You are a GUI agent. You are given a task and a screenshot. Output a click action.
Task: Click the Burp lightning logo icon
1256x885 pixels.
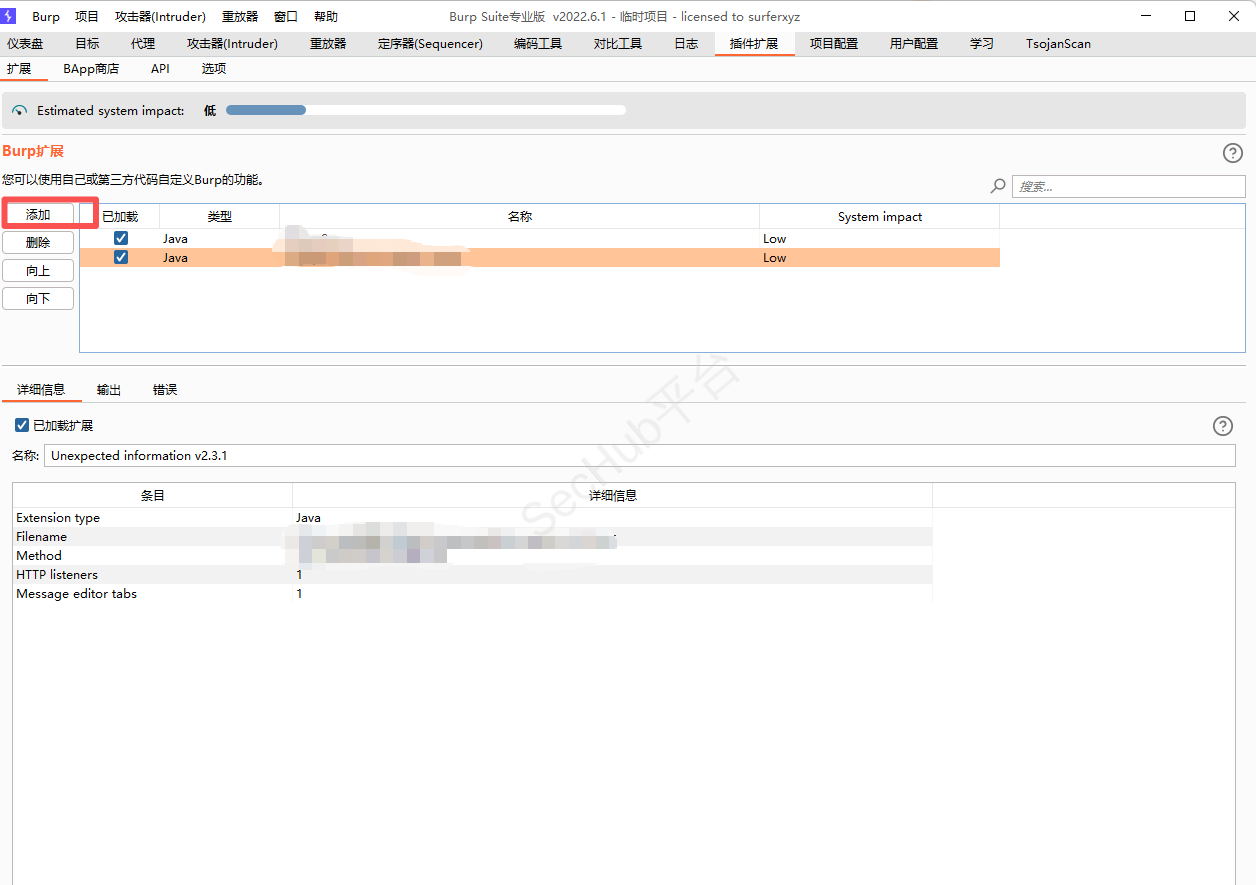[9, 16]
